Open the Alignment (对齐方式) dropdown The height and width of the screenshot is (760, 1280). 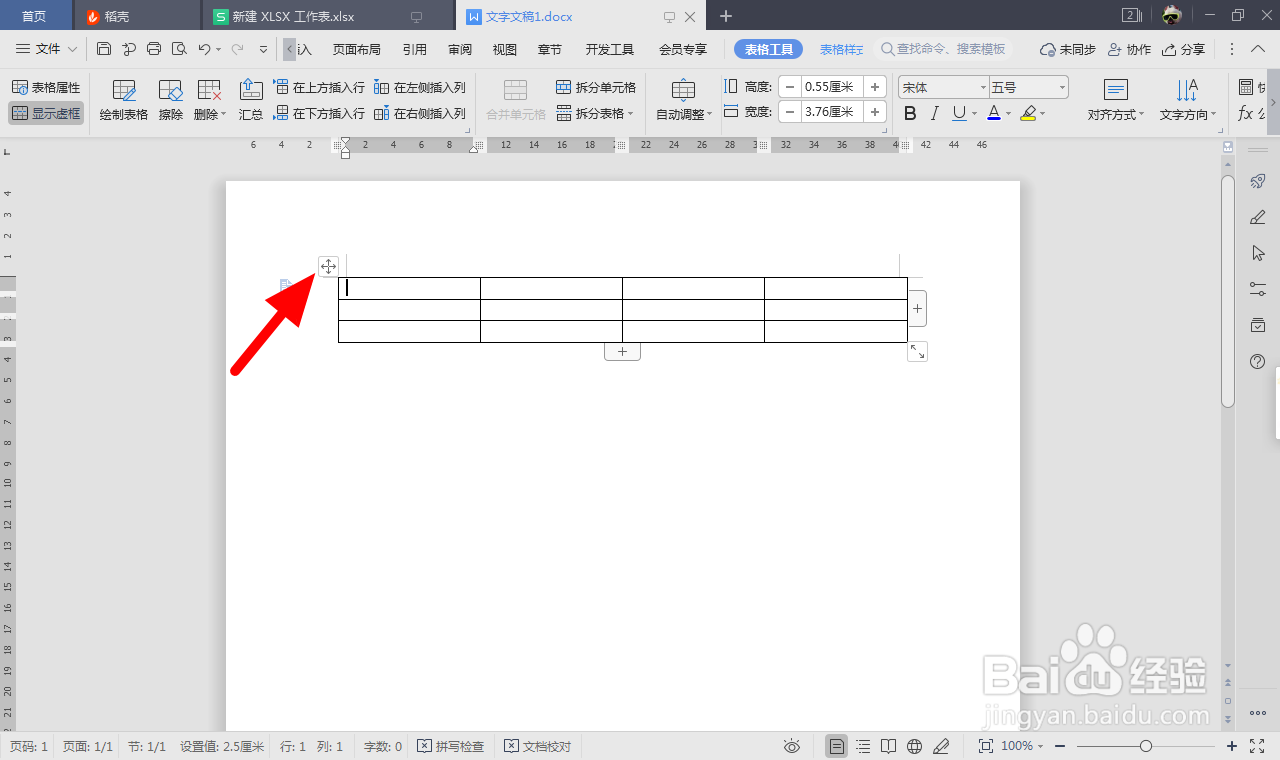(x=1116, y=100)
